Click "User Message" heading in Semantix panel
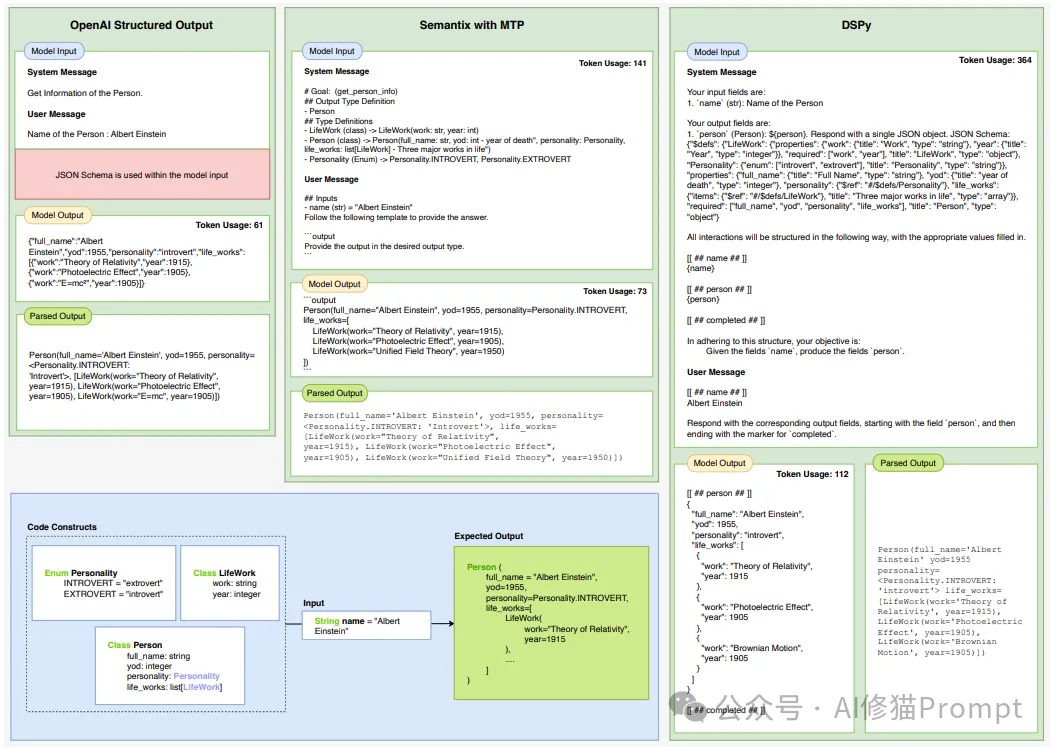This screenshot has height=750, width=1056. tap(331, 180)
